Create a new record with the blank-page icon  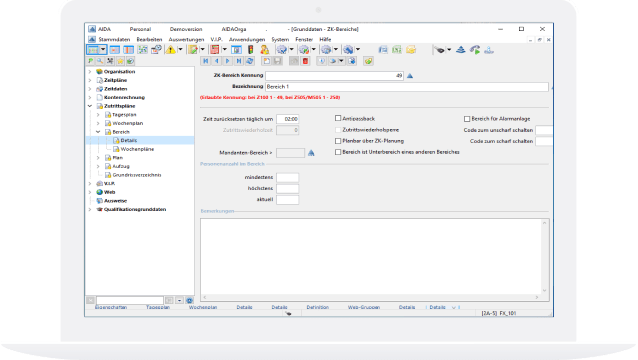click(x=266, y=61)
